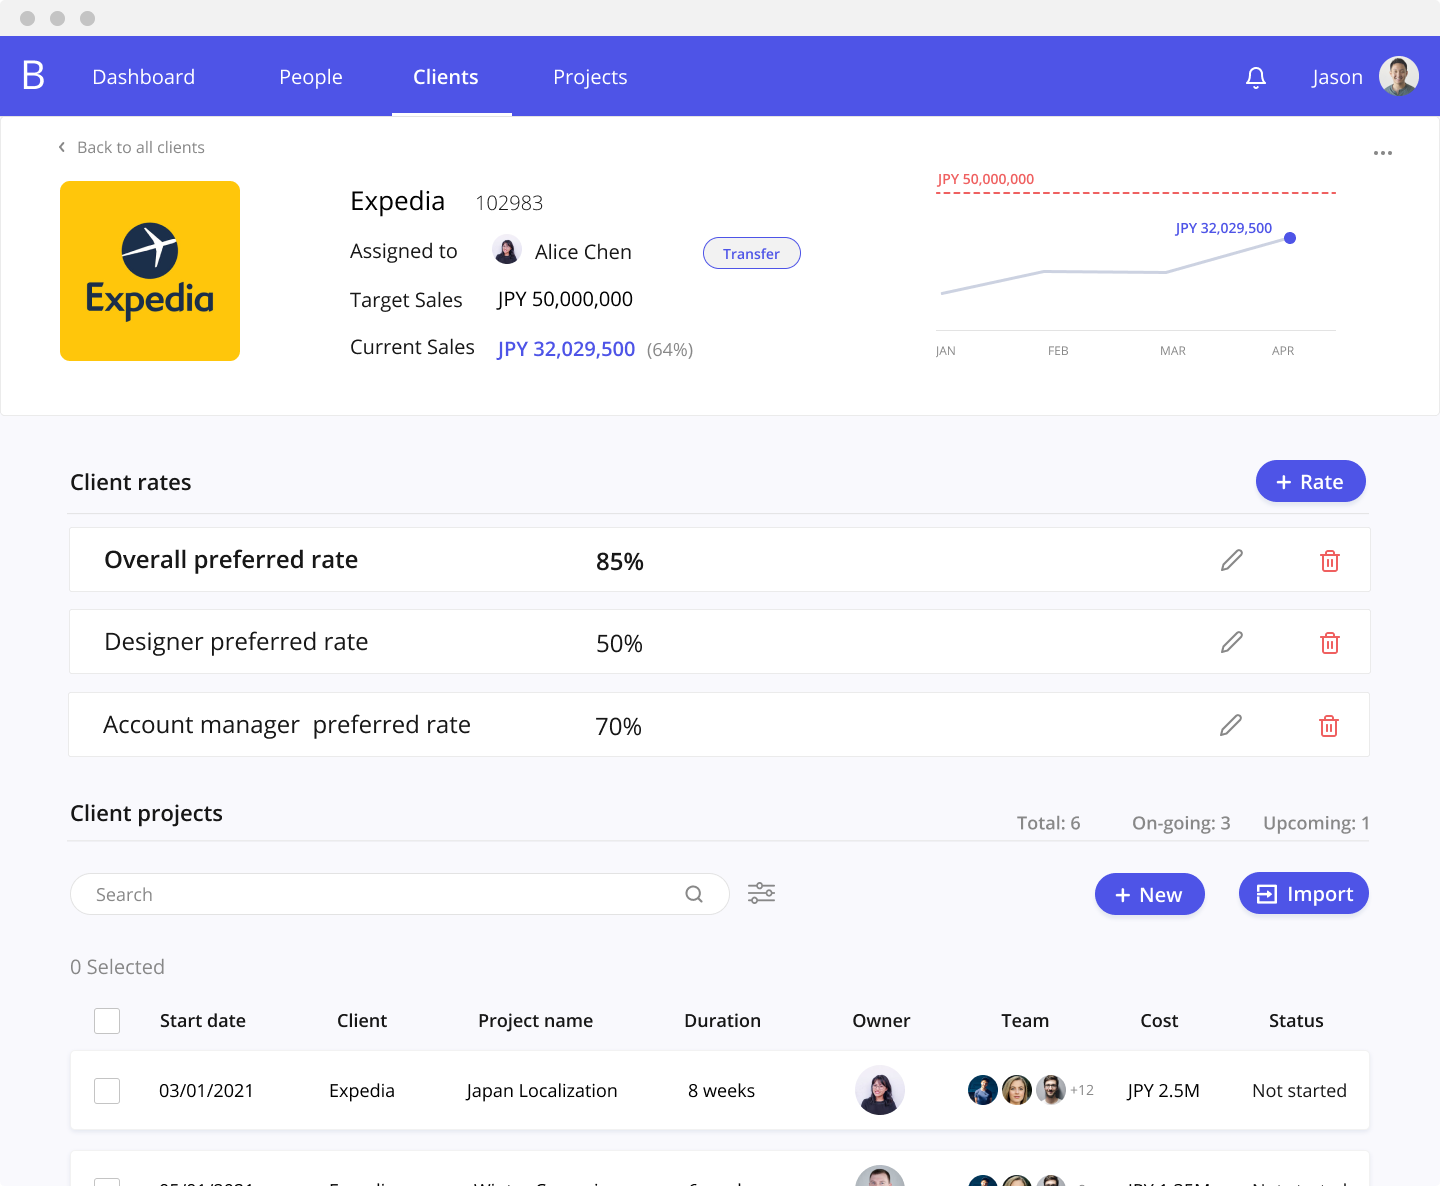Viewport: 1440px width, 1186px height.
Task: Click the Status column header
Action: click(x=1296, y=1020)
